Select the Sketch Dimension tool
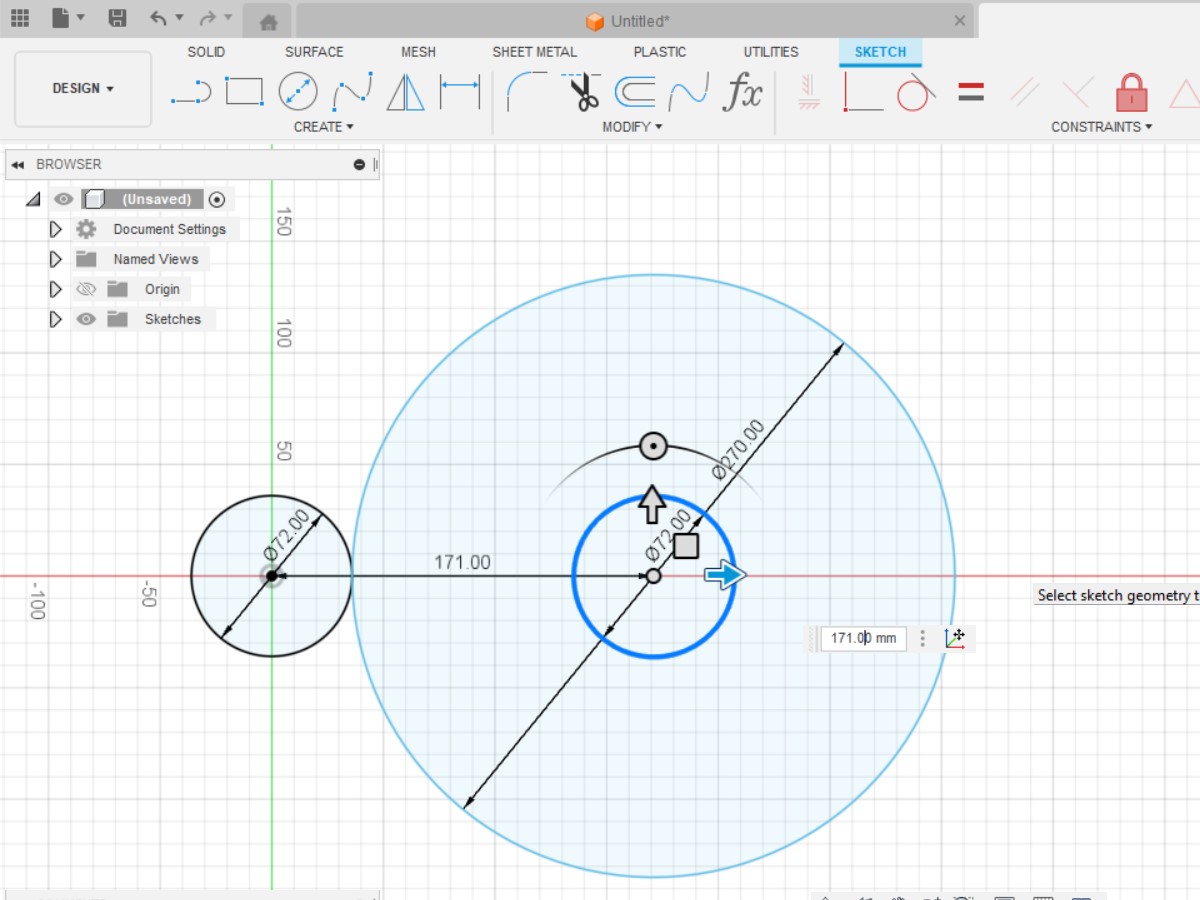Screen dimensions: 1200x900 [x=461, y=90]
